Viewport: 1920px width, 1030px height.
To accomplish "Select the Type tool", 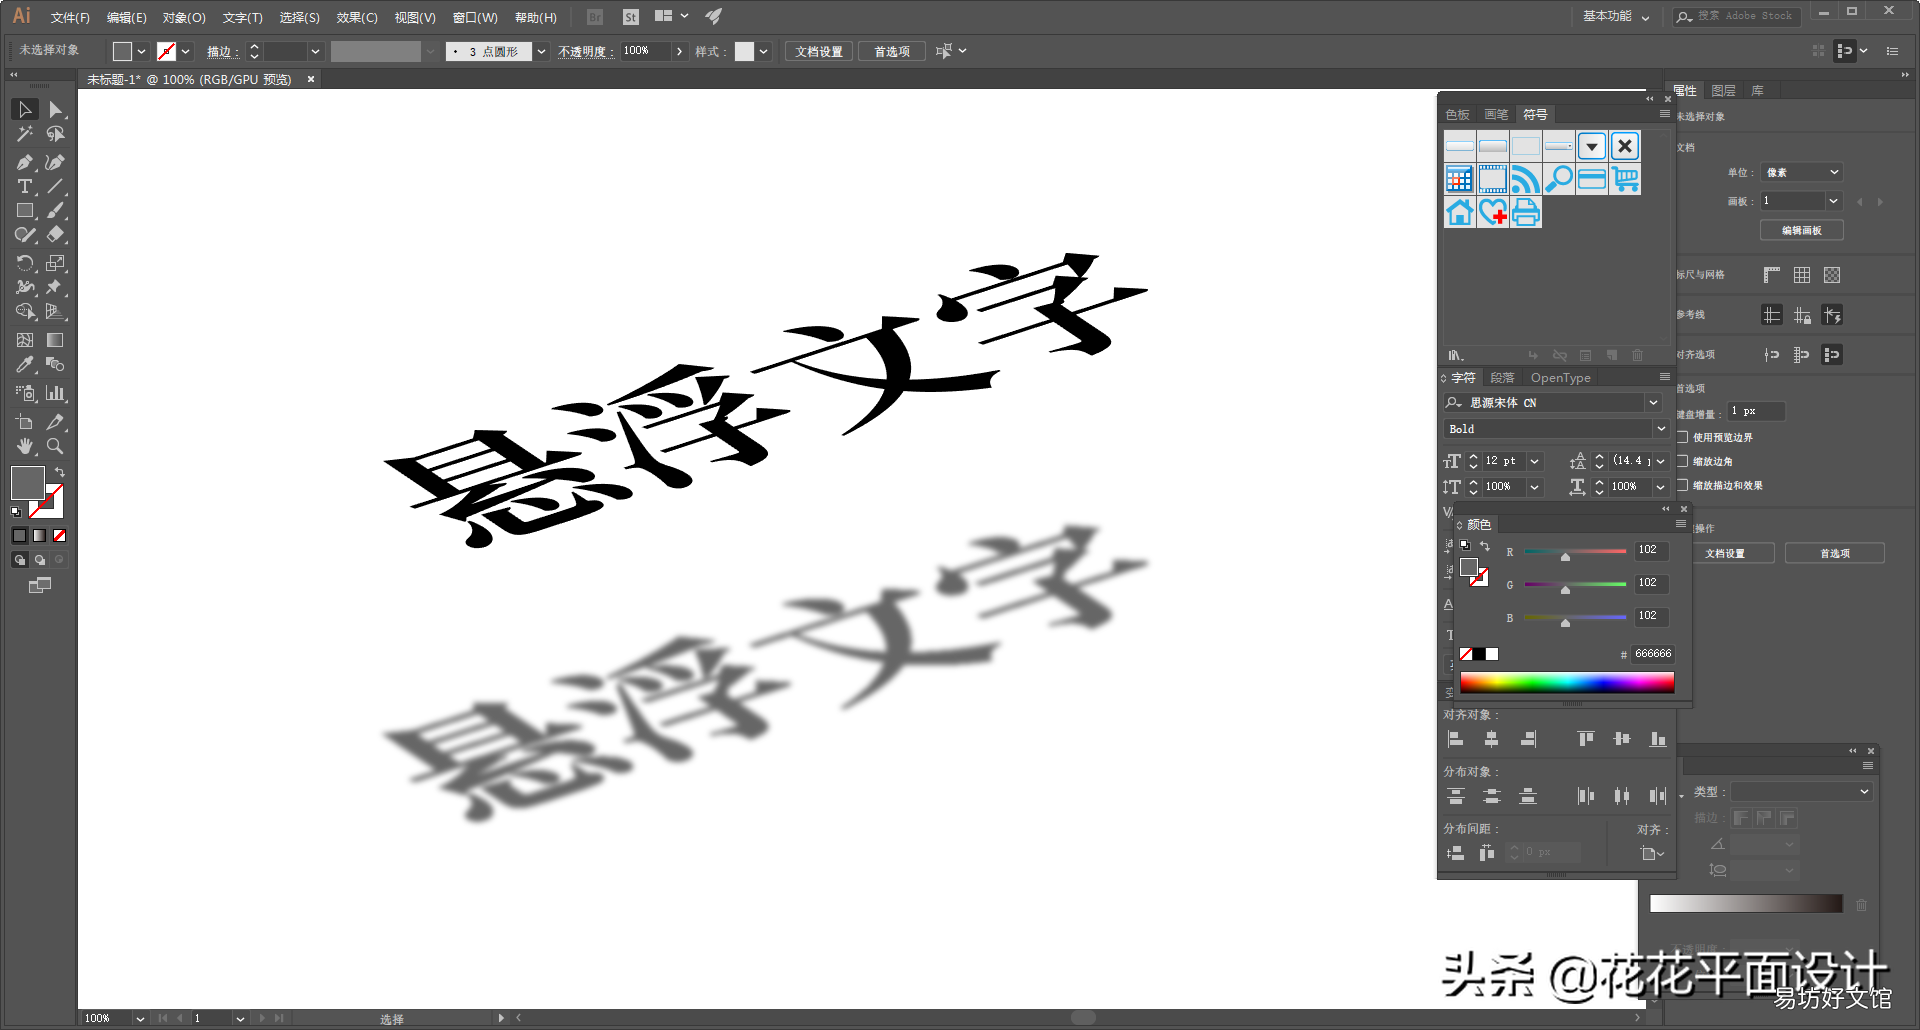I will coord(25,186).
